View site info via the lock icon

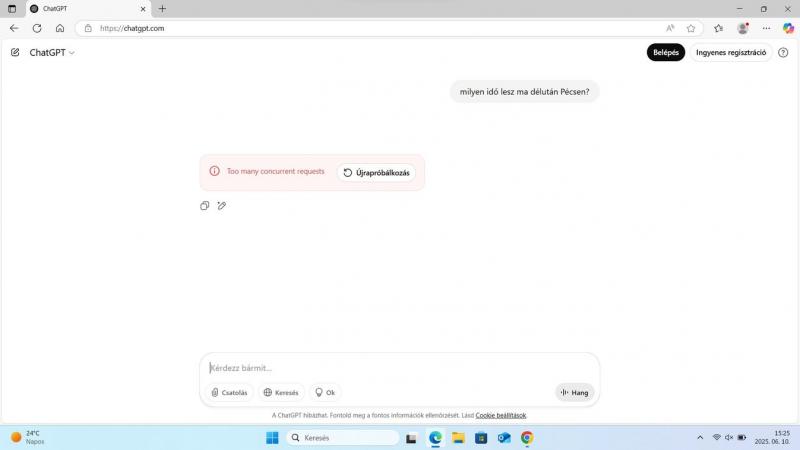click(88, 28)
